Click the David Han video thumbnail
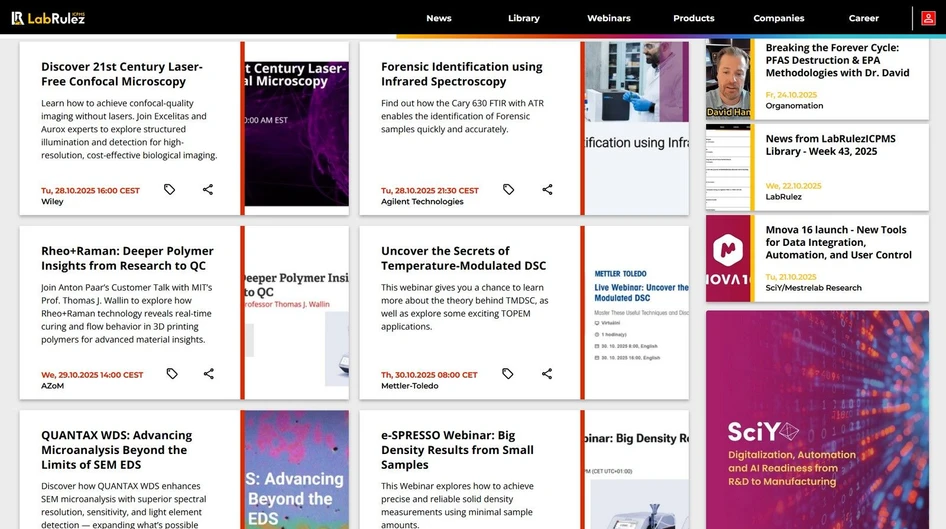This screenshot has width=946, height=529. 728,79
